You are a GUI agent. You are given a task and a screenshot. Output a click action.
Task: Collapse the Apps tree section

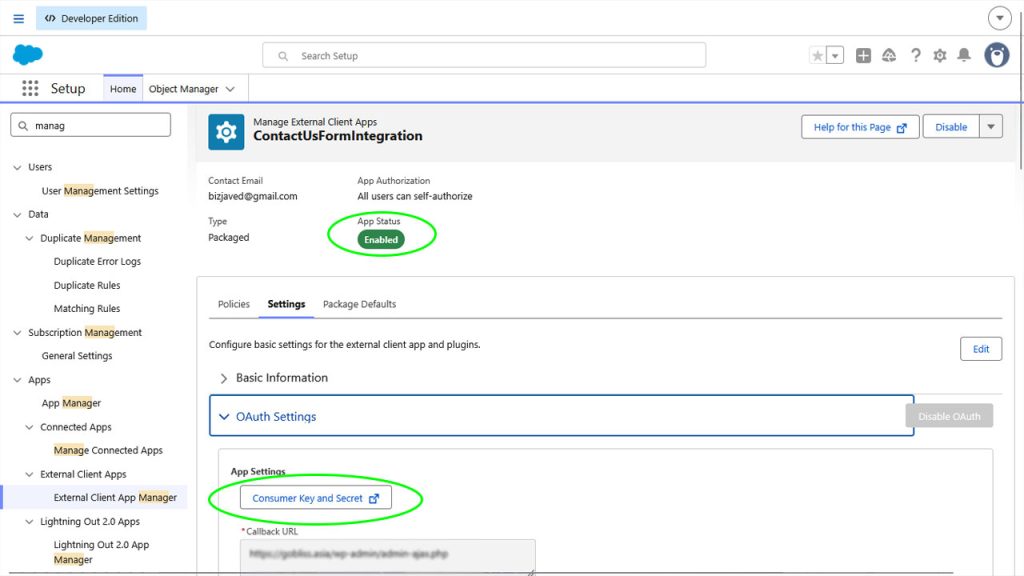pyautogui.click(x=17, y=379)
